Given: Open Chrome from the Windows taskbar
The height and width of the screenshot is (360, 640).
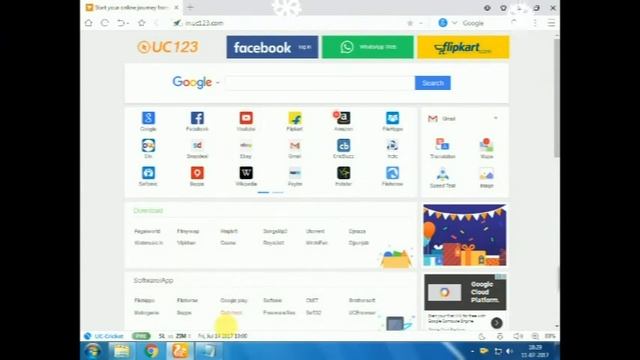Looking at the screenshot, I should [151, 351].
